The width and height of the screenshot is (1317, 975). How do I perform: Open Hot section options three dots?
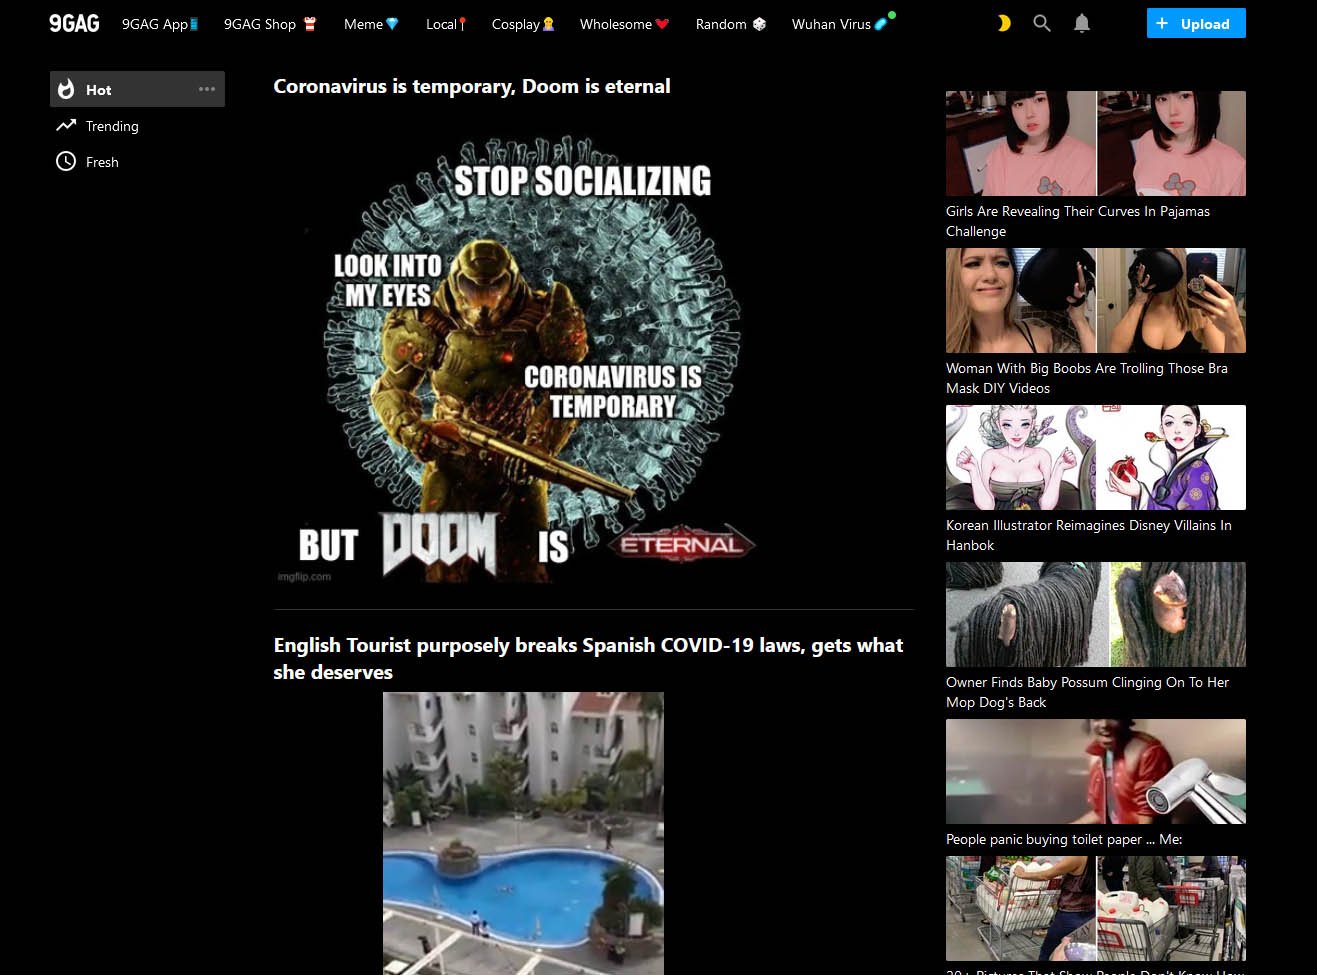click(x=207, y=89)
